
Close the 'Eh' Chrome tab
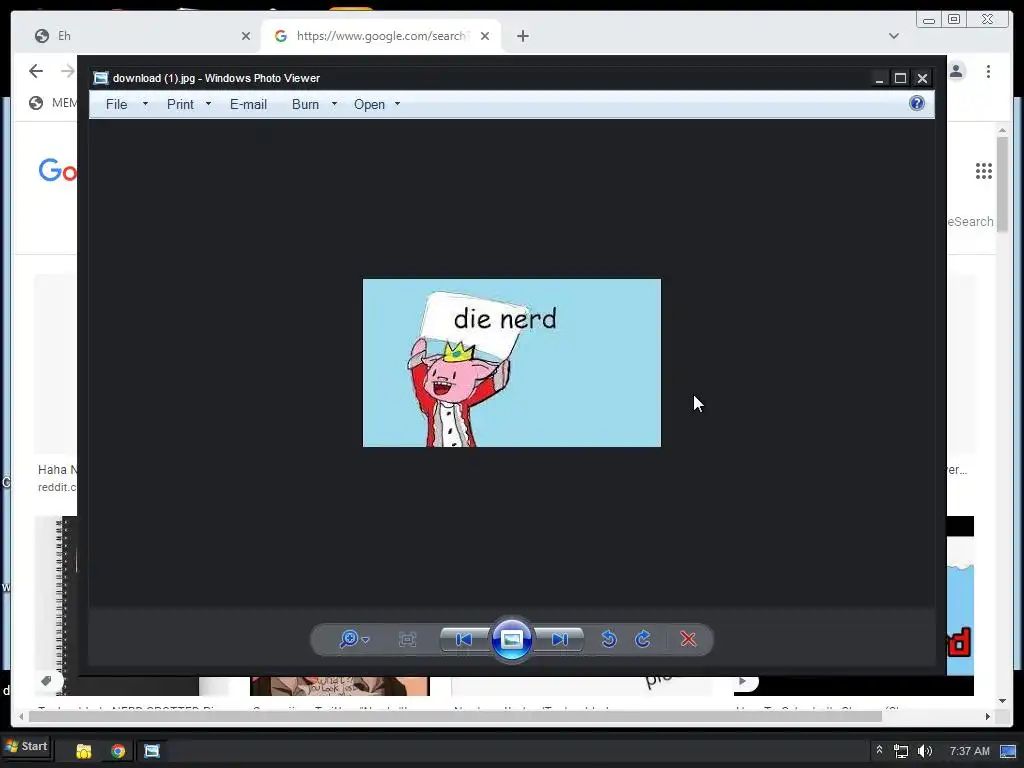(246, 36)
